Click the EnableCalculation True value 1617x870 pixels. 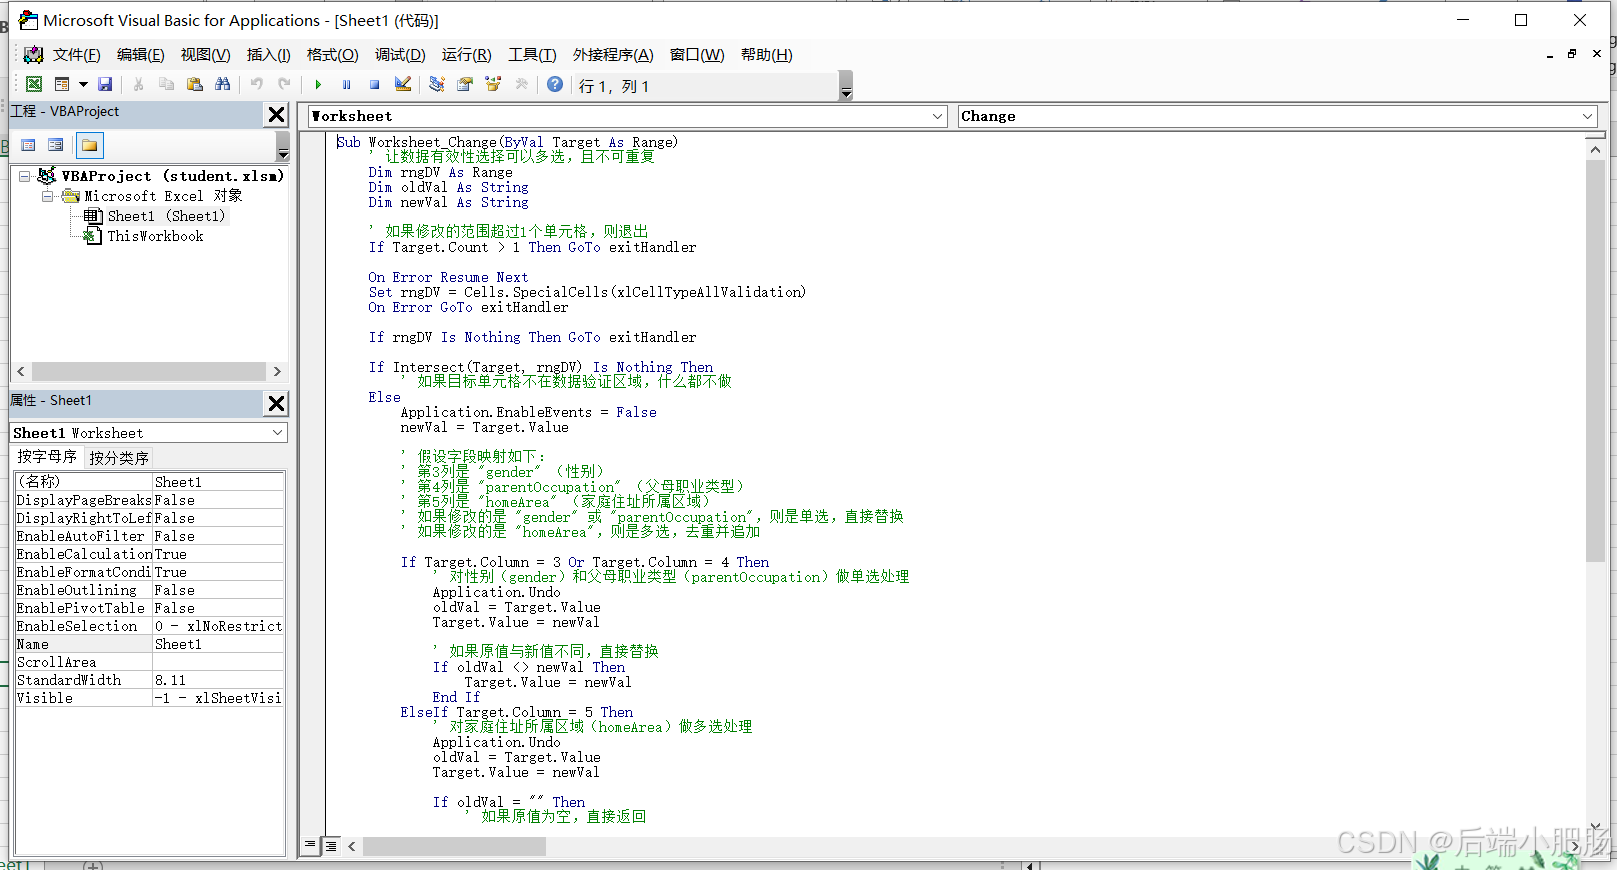coord(218,554)
